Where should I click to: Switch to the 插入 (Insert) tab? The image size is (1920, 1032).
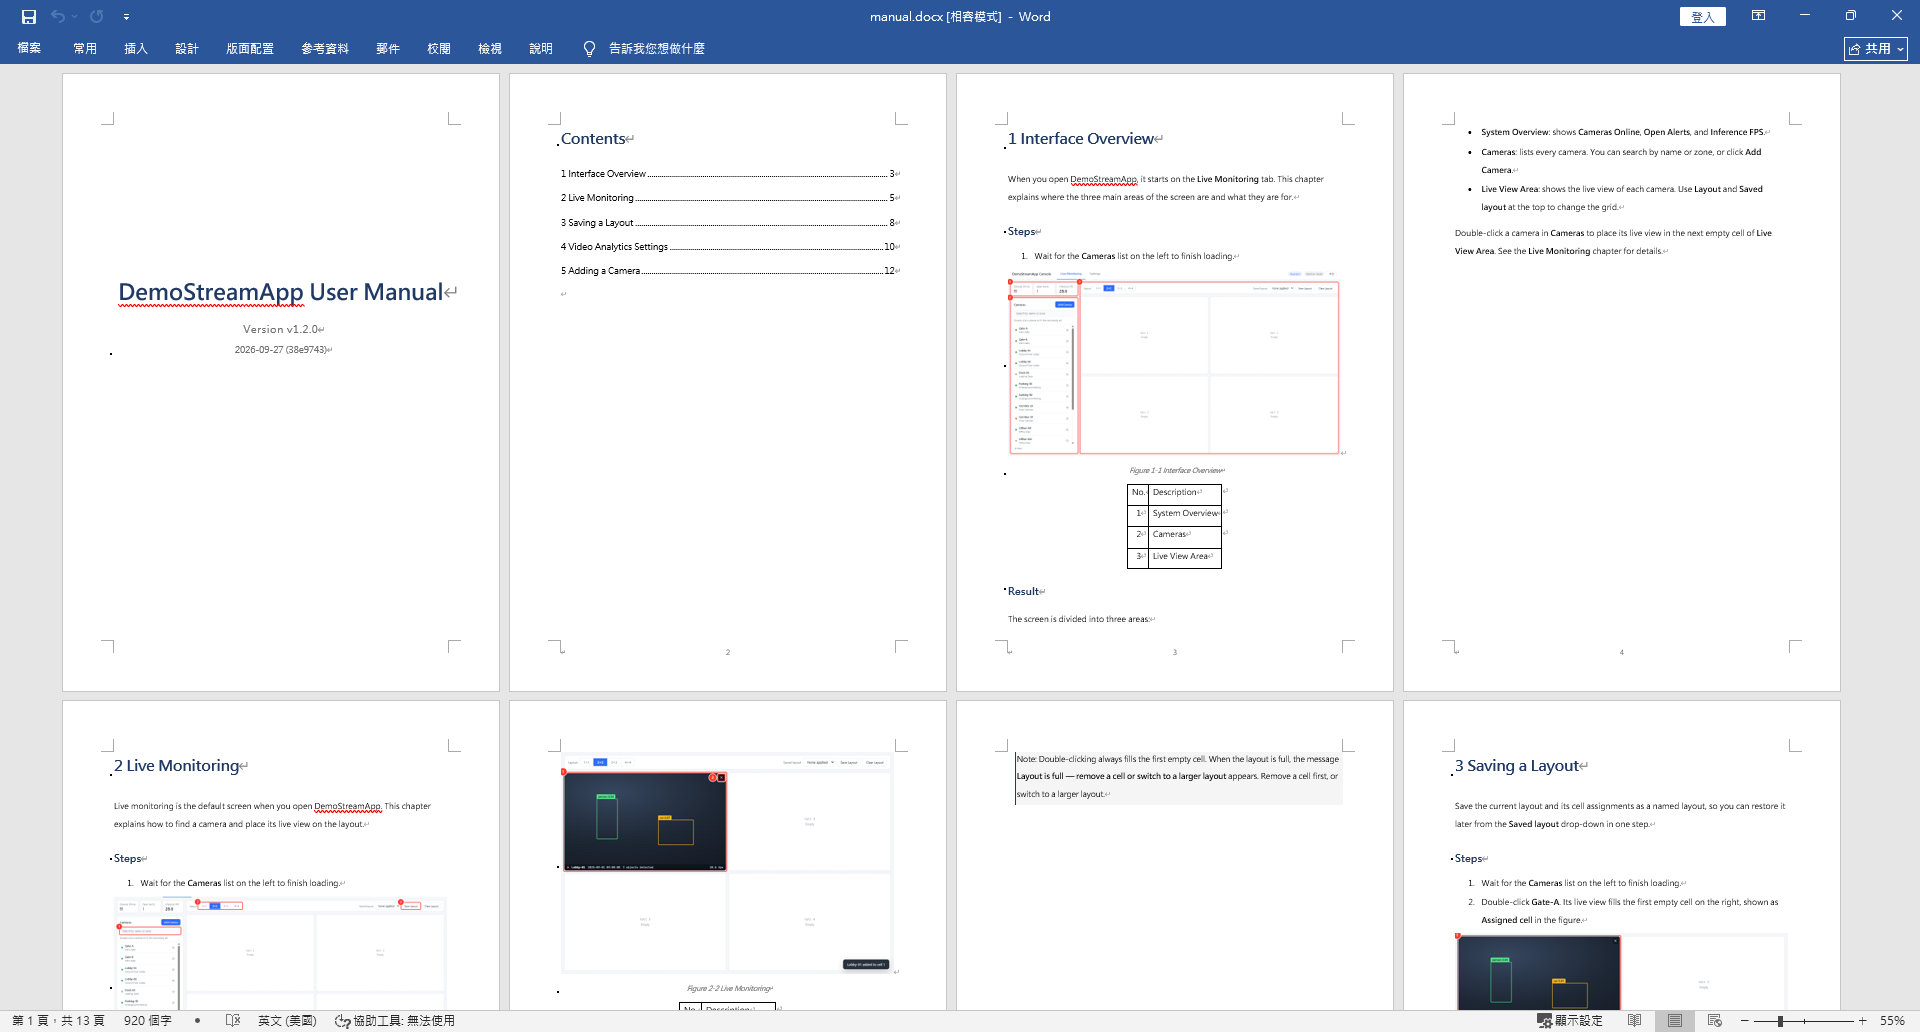click(136, 48)
